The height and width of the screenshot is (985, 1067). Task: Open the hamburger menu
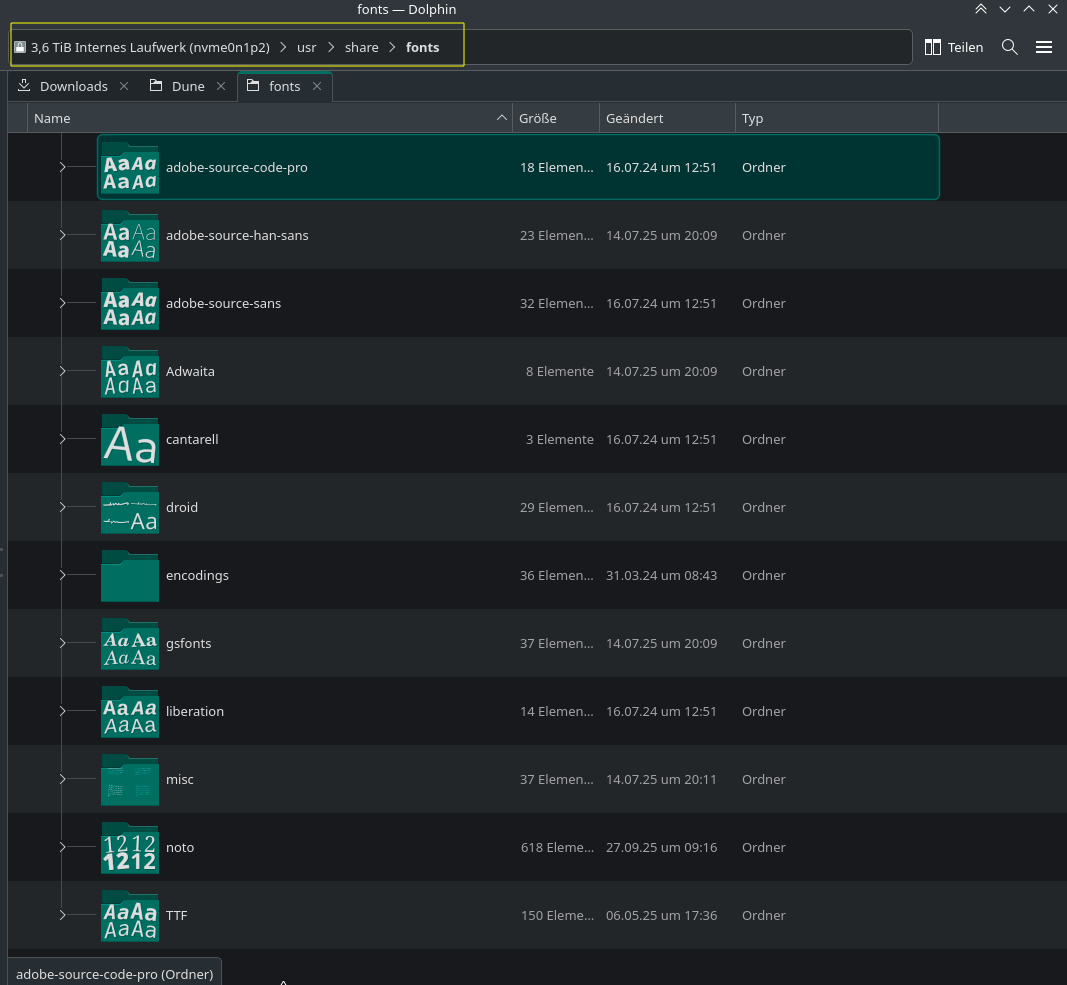(1044, 47)
